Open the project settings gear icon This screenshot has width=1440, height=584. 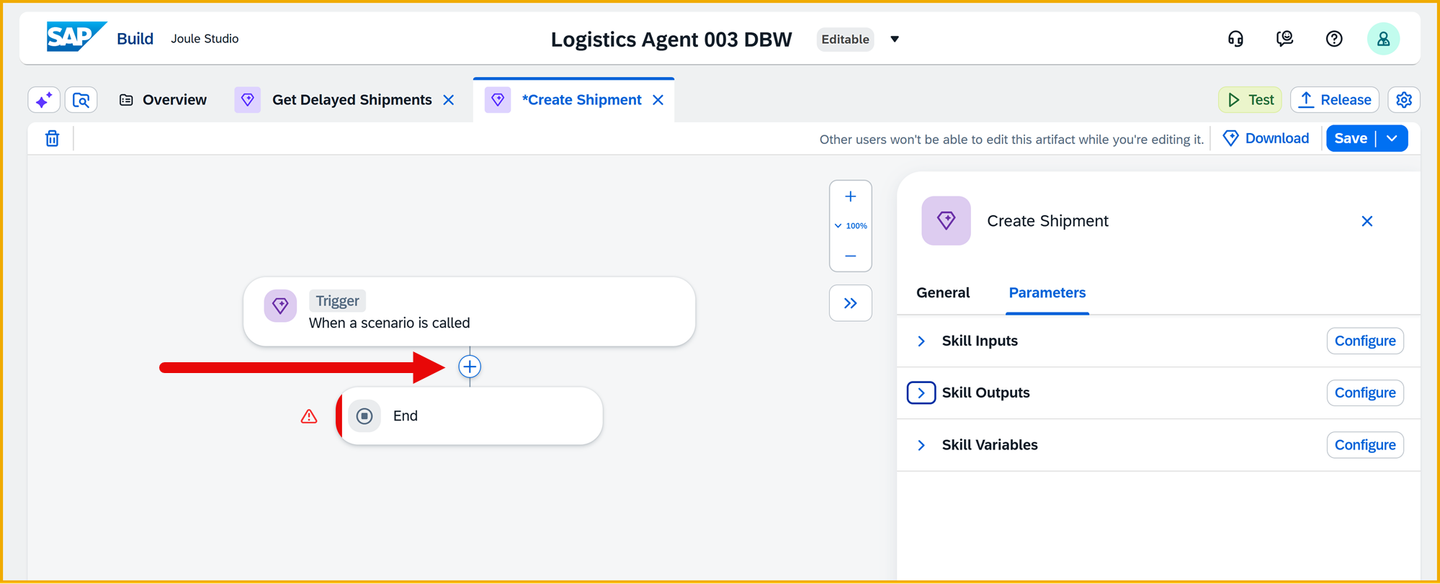1404,100
